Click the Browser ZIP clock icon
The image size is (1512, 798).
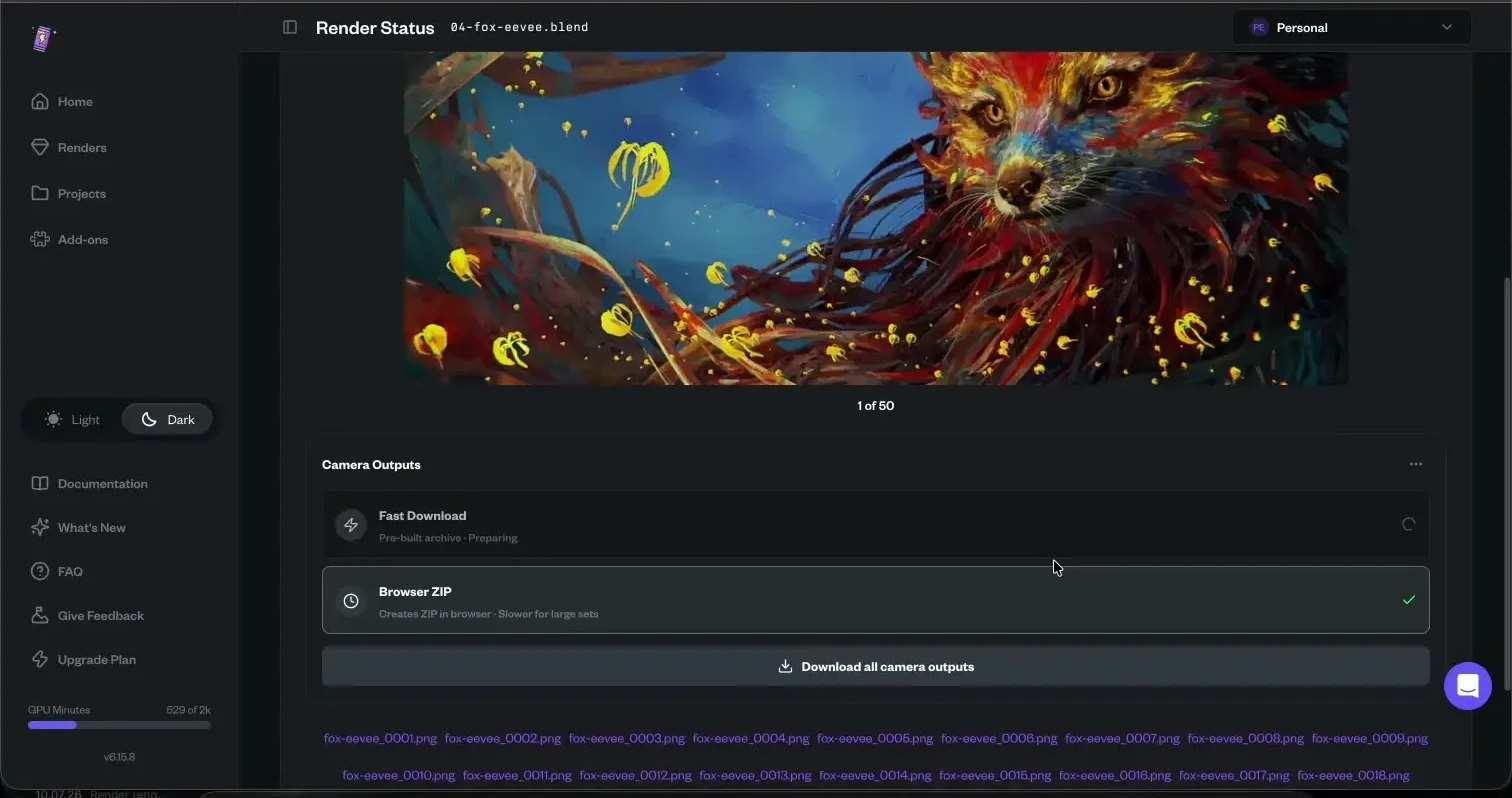(351, 601)
